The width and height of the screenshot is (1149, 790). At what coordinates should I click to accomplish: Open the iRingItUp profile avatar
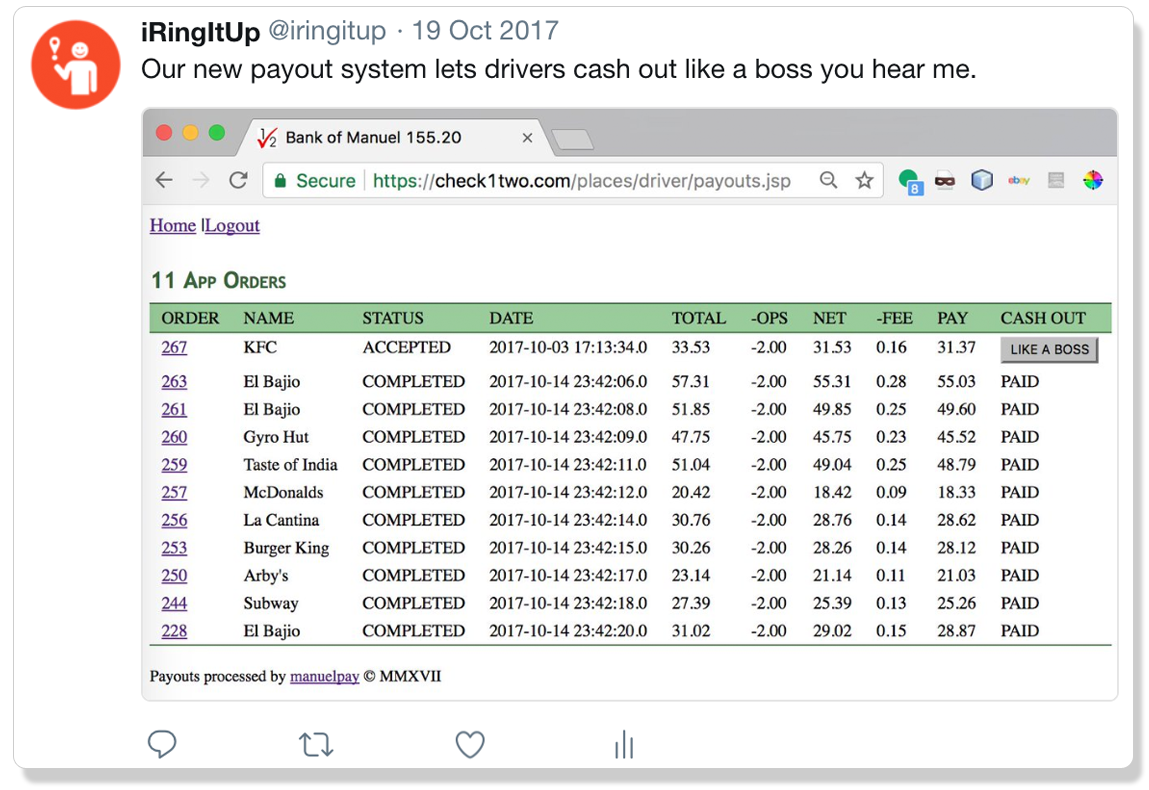[77, 62]
